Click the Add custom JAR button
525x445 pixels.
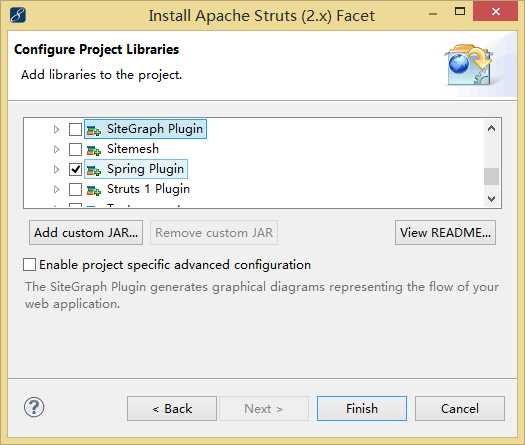86,233
